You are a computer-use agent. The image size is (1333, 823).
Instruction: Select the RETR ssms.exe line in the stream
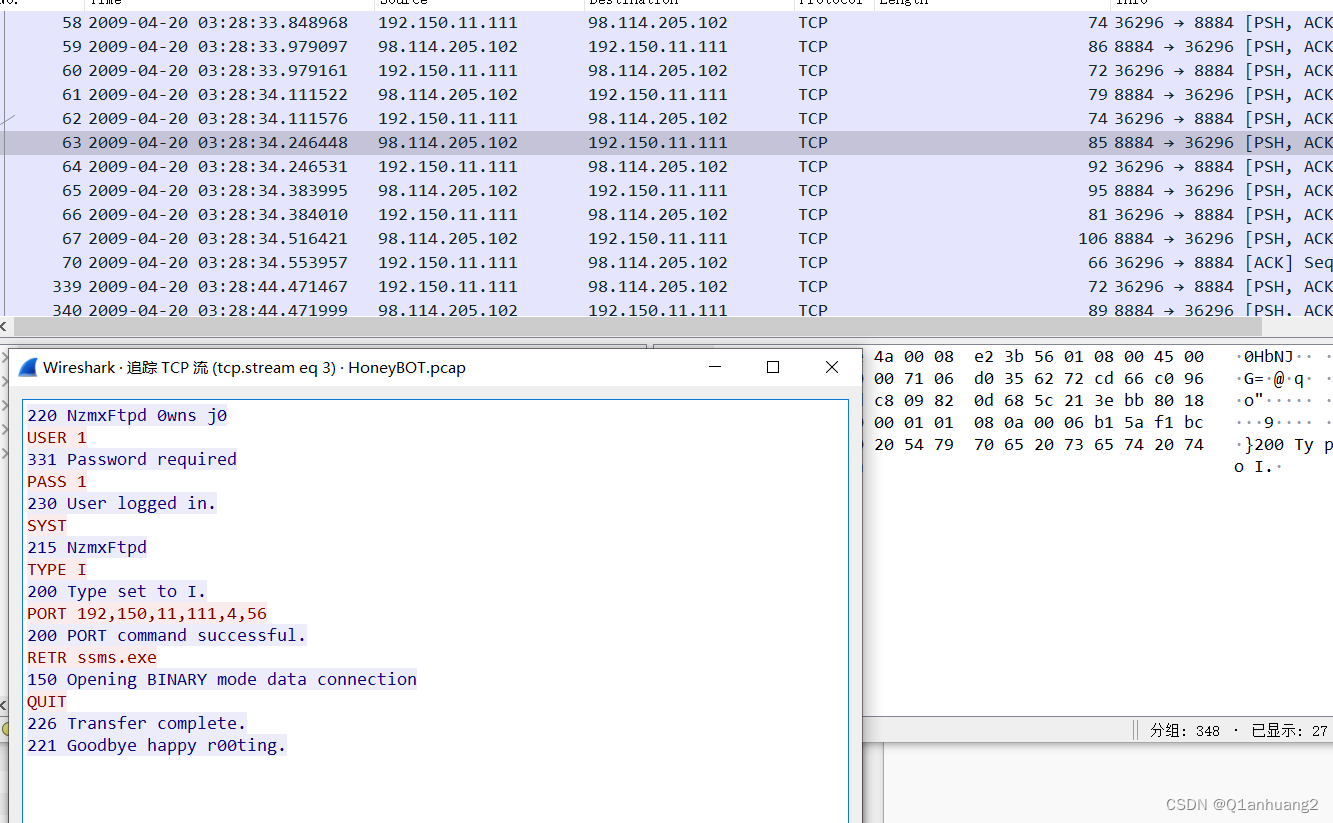[92, 657]
